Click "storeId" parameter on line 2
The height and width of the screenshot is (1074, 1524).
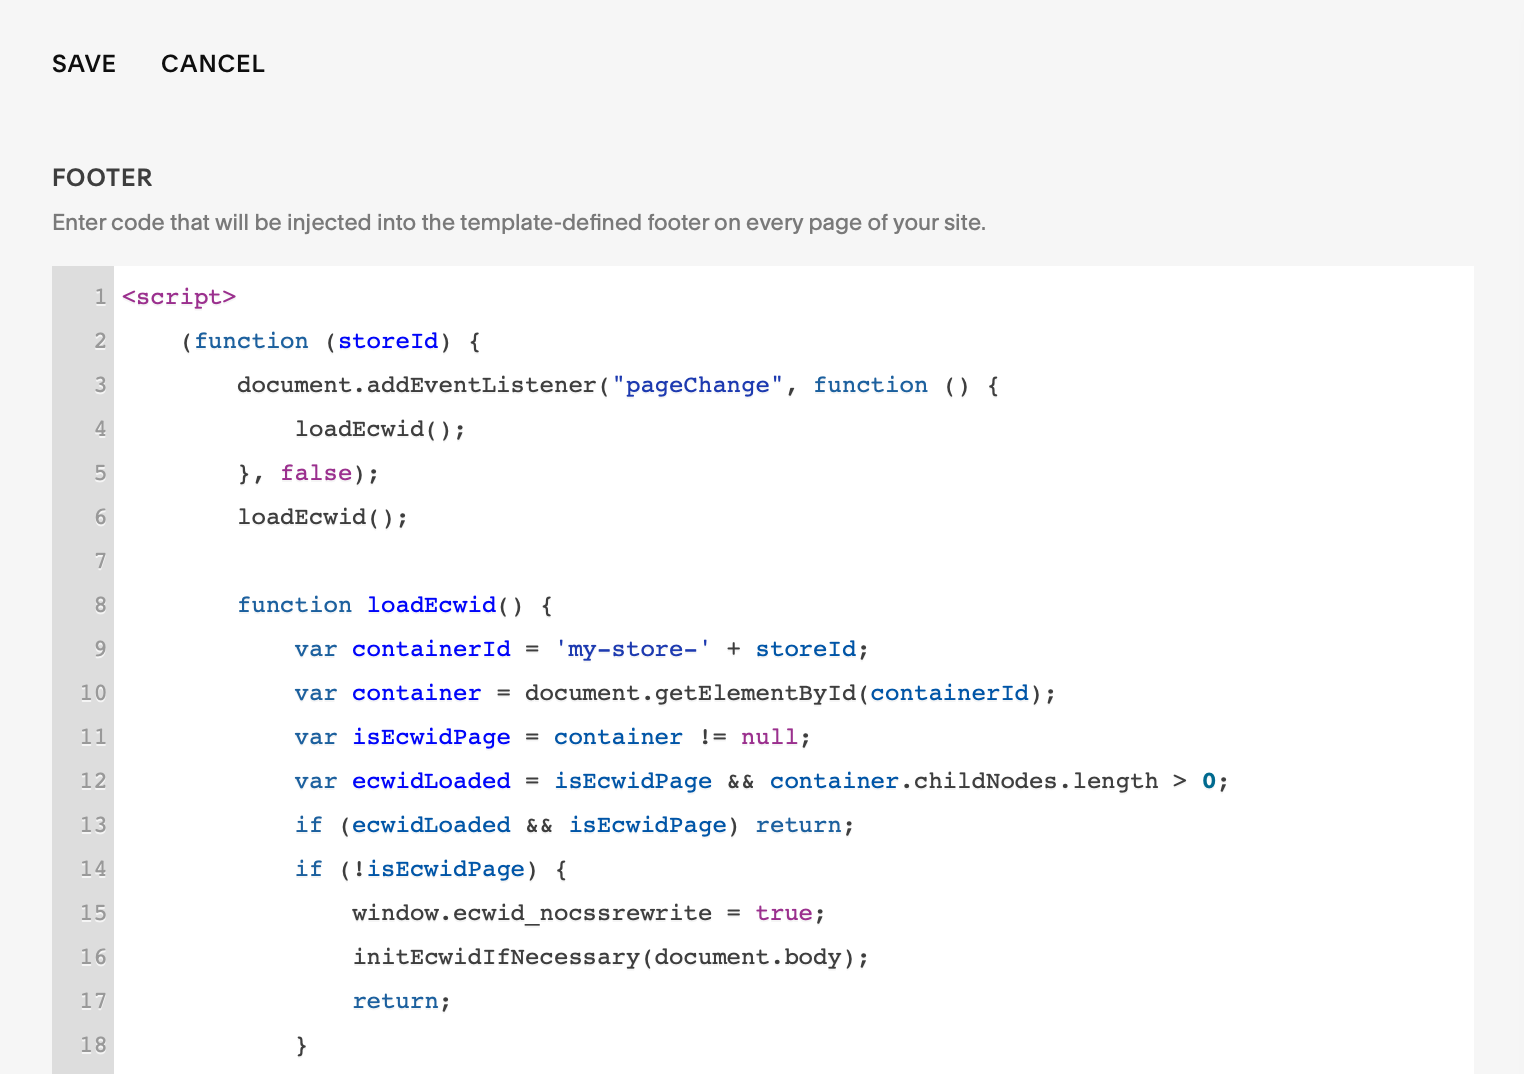[388, 341]
